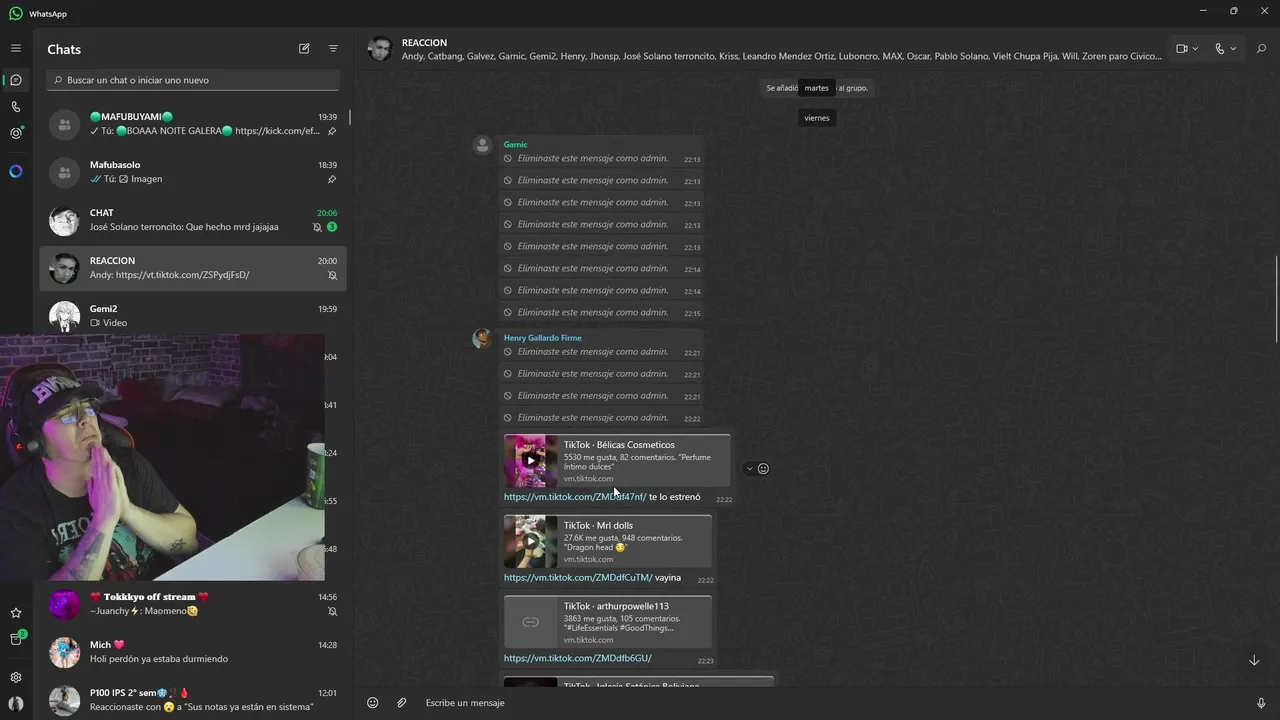
Task: Open the Calls tab in sidebar
Action: click(15, 107)
